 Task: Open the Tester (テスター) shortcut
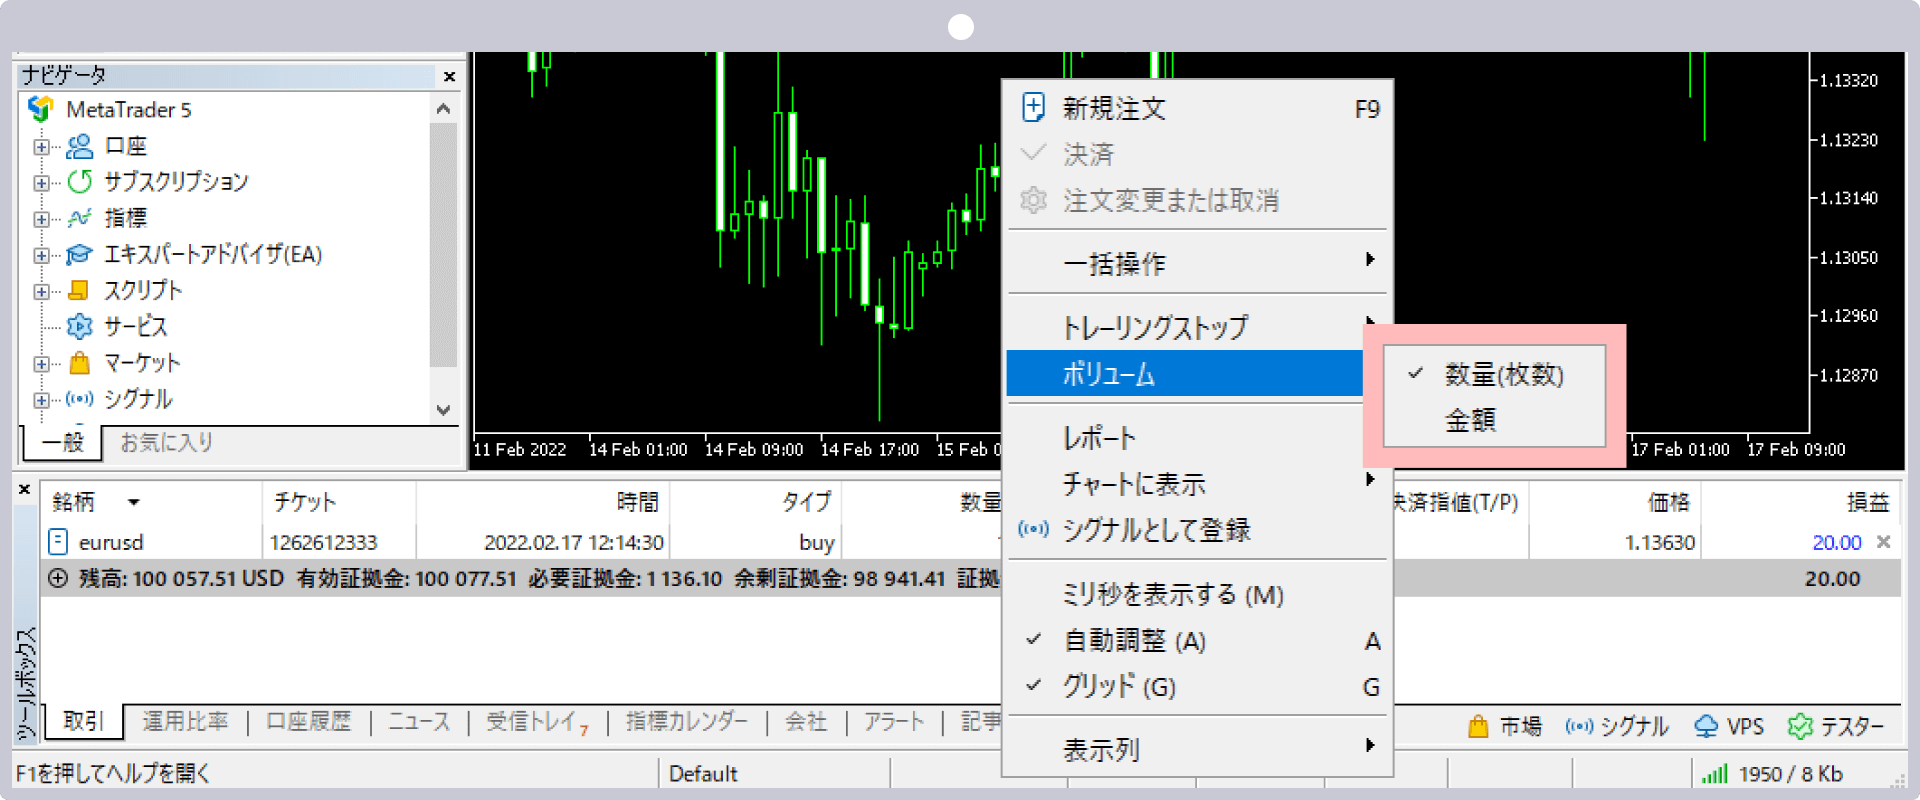(1835, 727)
